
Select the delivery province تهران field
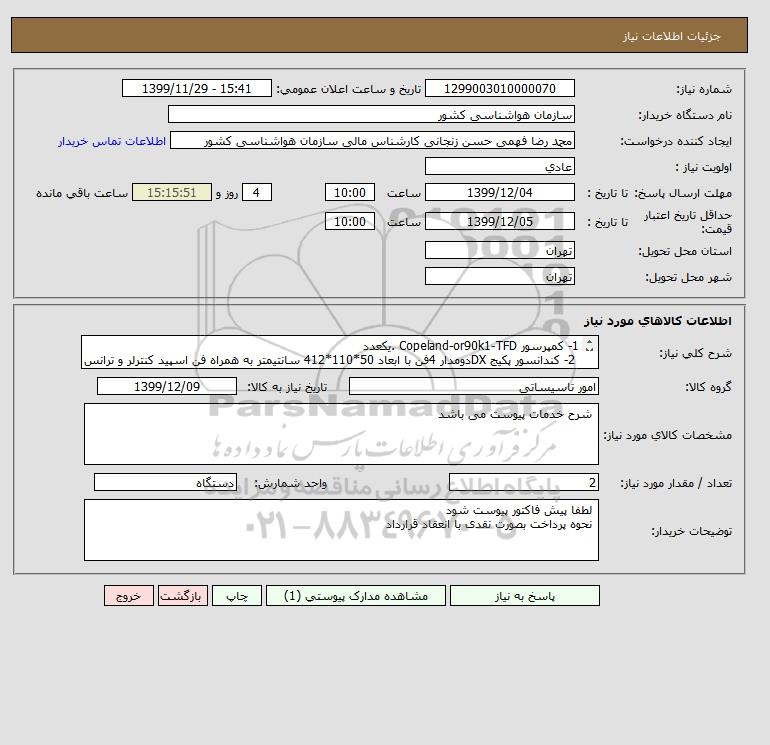click(x=499, y=250)
